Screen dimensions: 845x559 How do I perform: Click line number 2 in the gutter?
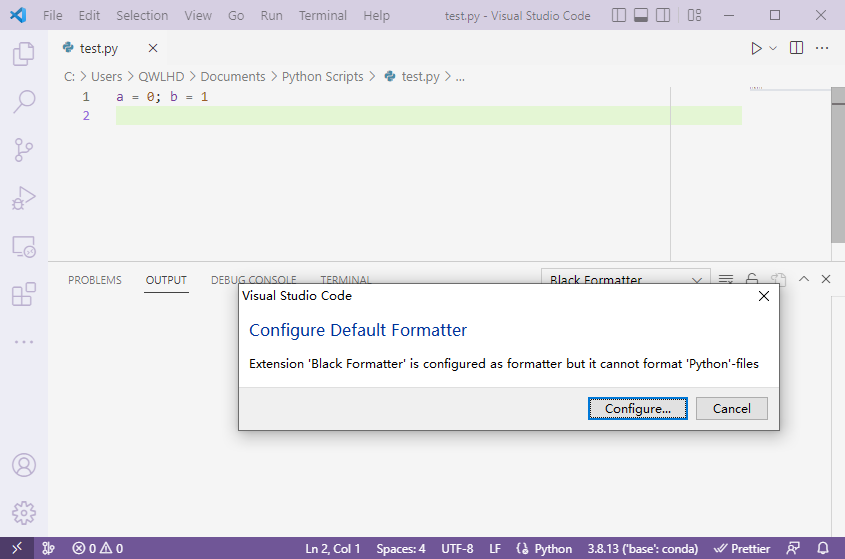click(86, 115)
